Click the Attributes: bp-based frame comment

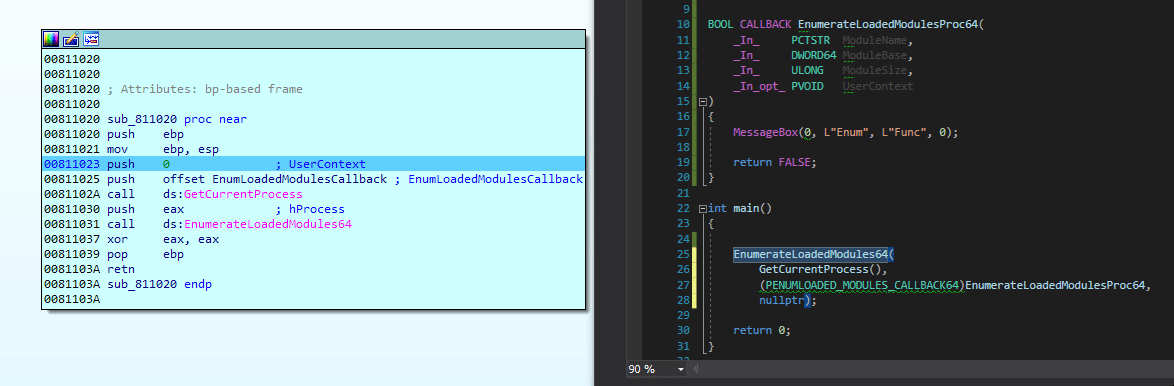[x=204, y=89]
